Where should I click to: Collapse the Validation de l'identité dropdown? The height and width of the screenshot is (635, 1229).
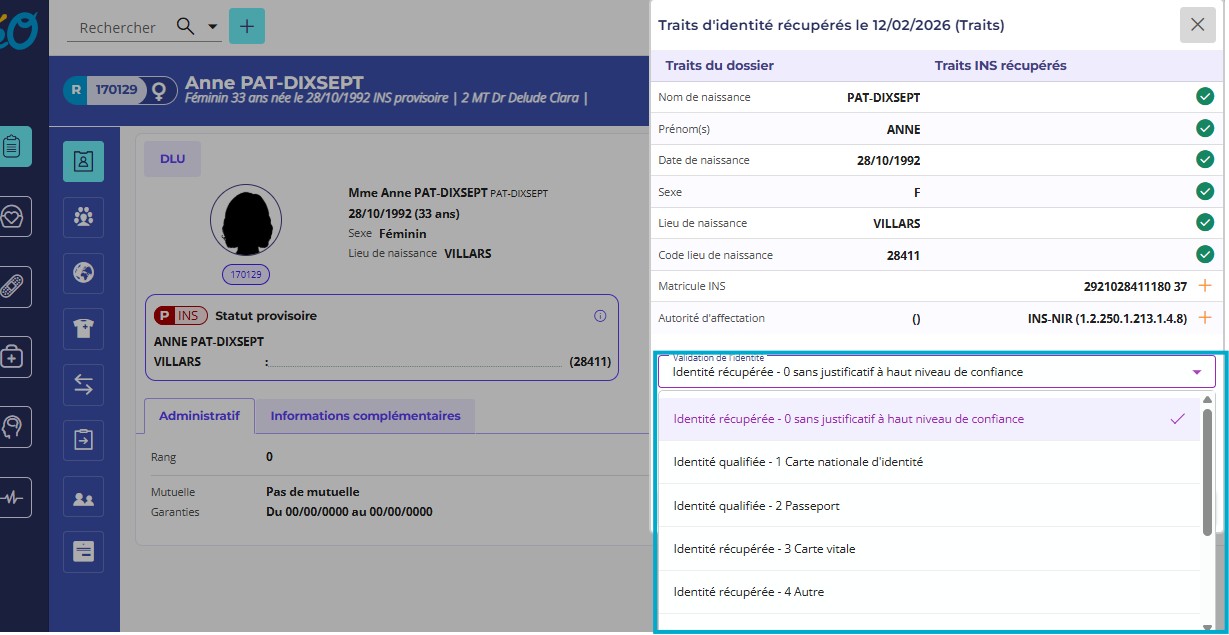coord(1196,372)
